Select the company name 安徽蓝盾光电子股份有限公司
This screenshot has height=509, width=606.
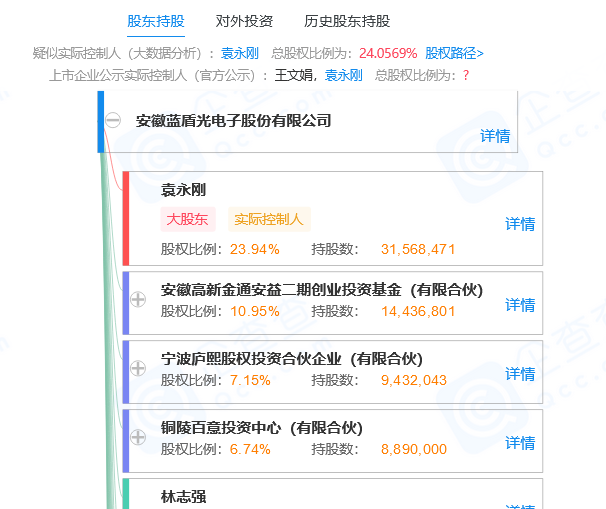tap(233, 121)
